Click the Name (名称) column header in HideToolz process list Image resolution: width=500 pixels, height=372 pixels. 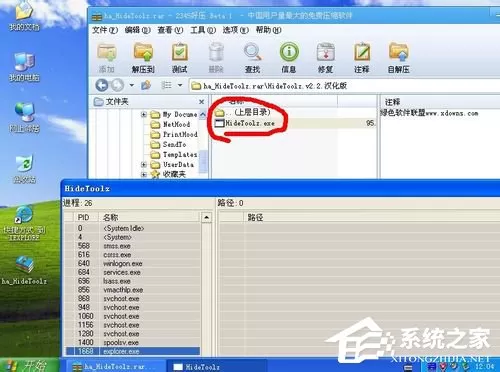150,218
